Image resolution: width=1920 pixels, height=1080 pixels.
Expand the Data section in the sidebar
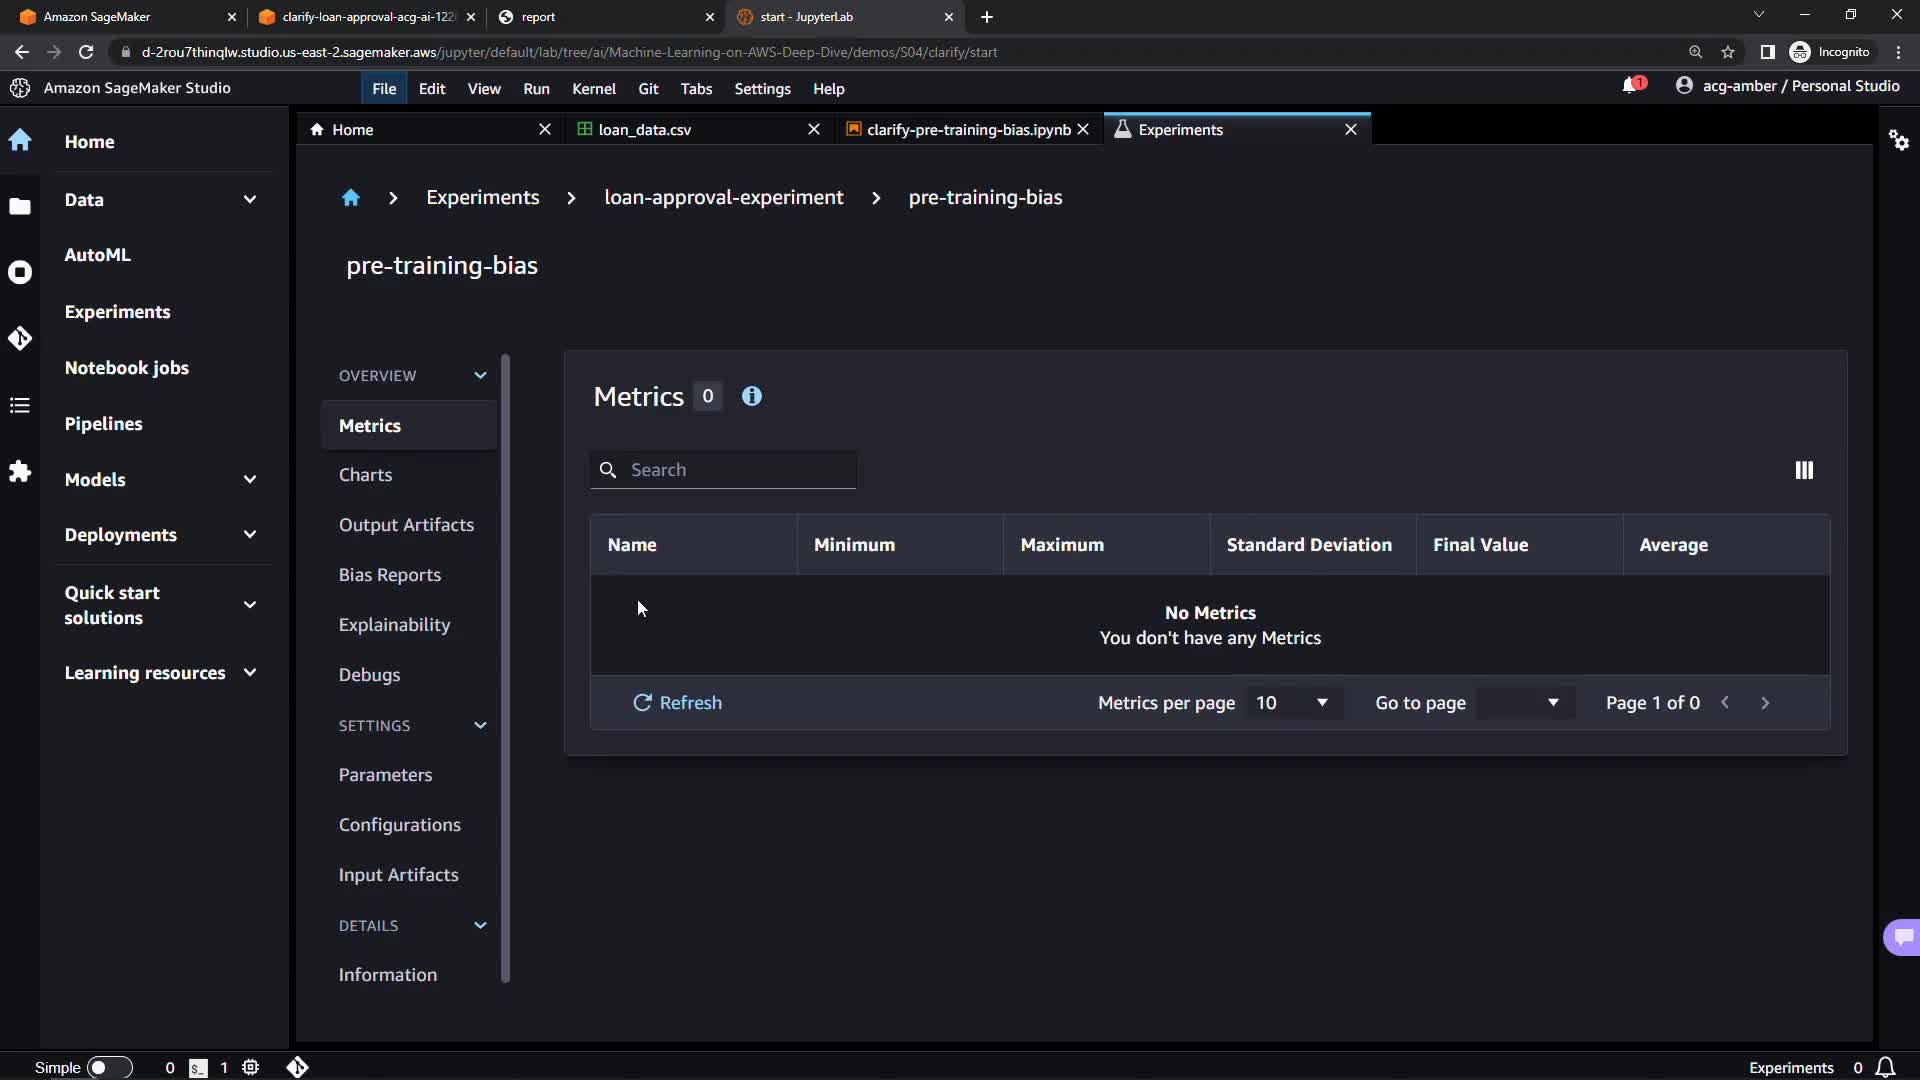tap(250, 200)
